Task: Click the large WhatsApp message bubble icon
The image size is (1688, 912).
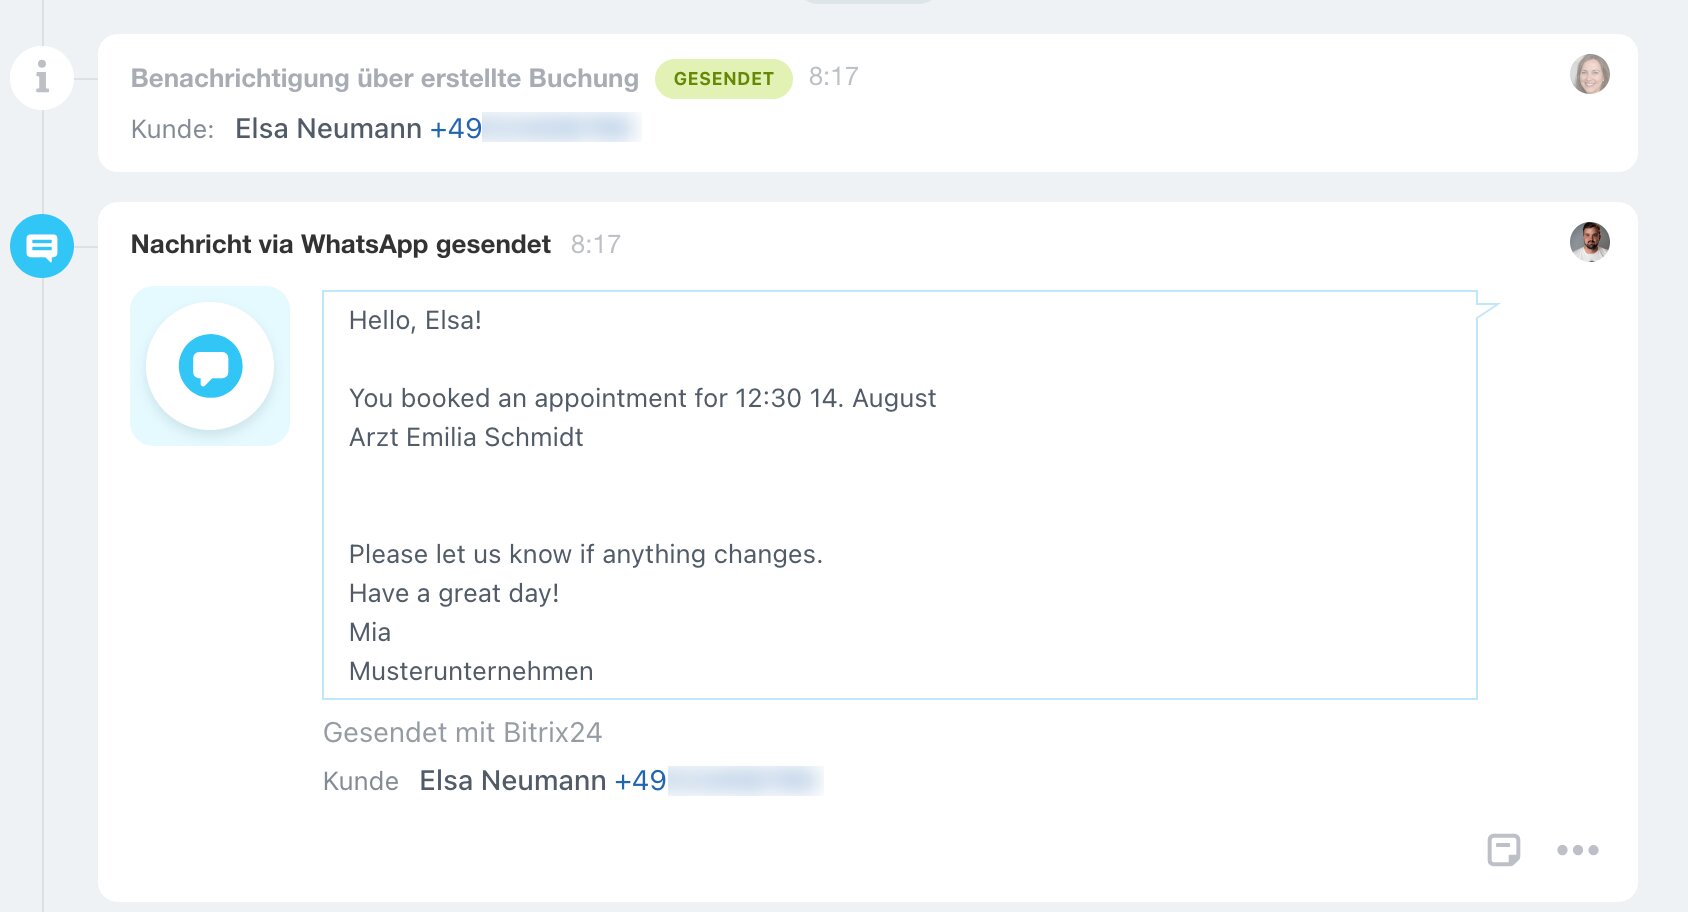Action: pyautogui.click(x=210, y=366)
